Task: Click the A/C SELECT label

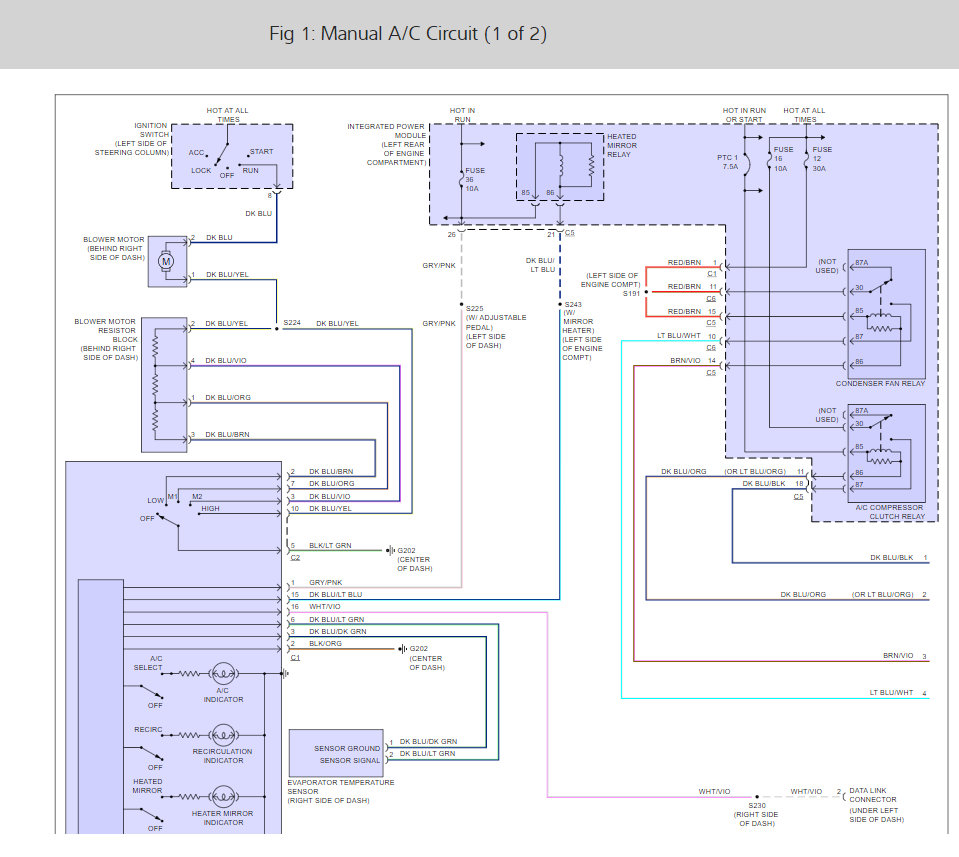Action: [148, 663]
